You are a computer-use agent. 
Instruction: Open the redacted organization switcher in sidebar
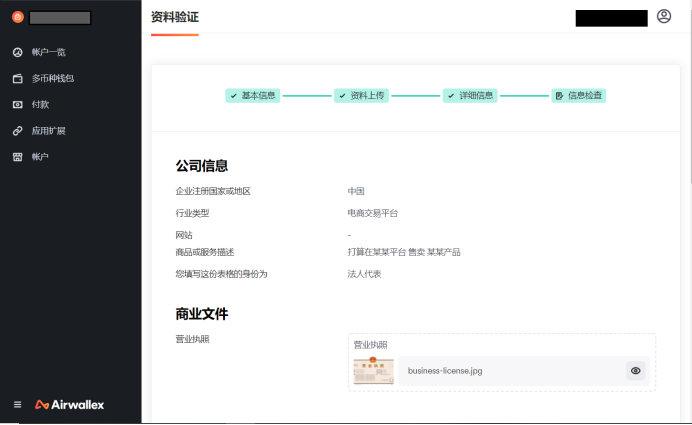tap(60, 17)
